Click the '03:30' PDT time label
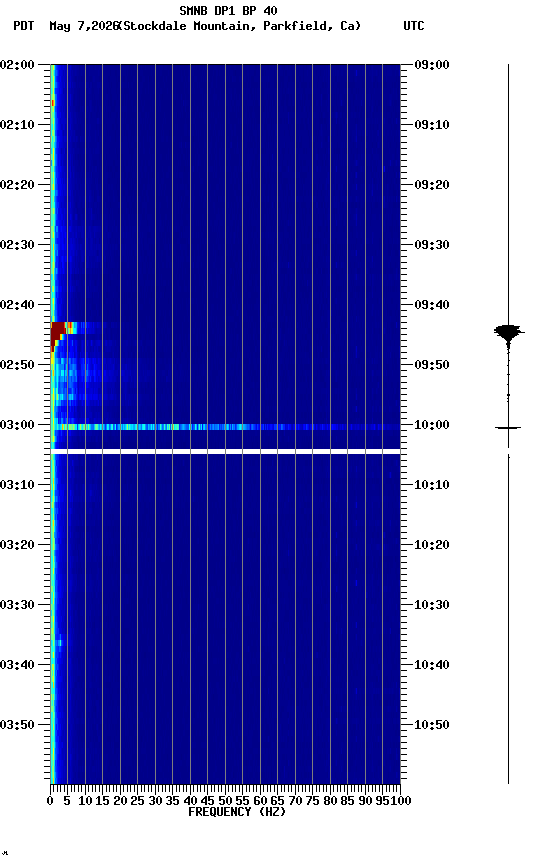Viewport: 552px width, 864px height. 17,605
